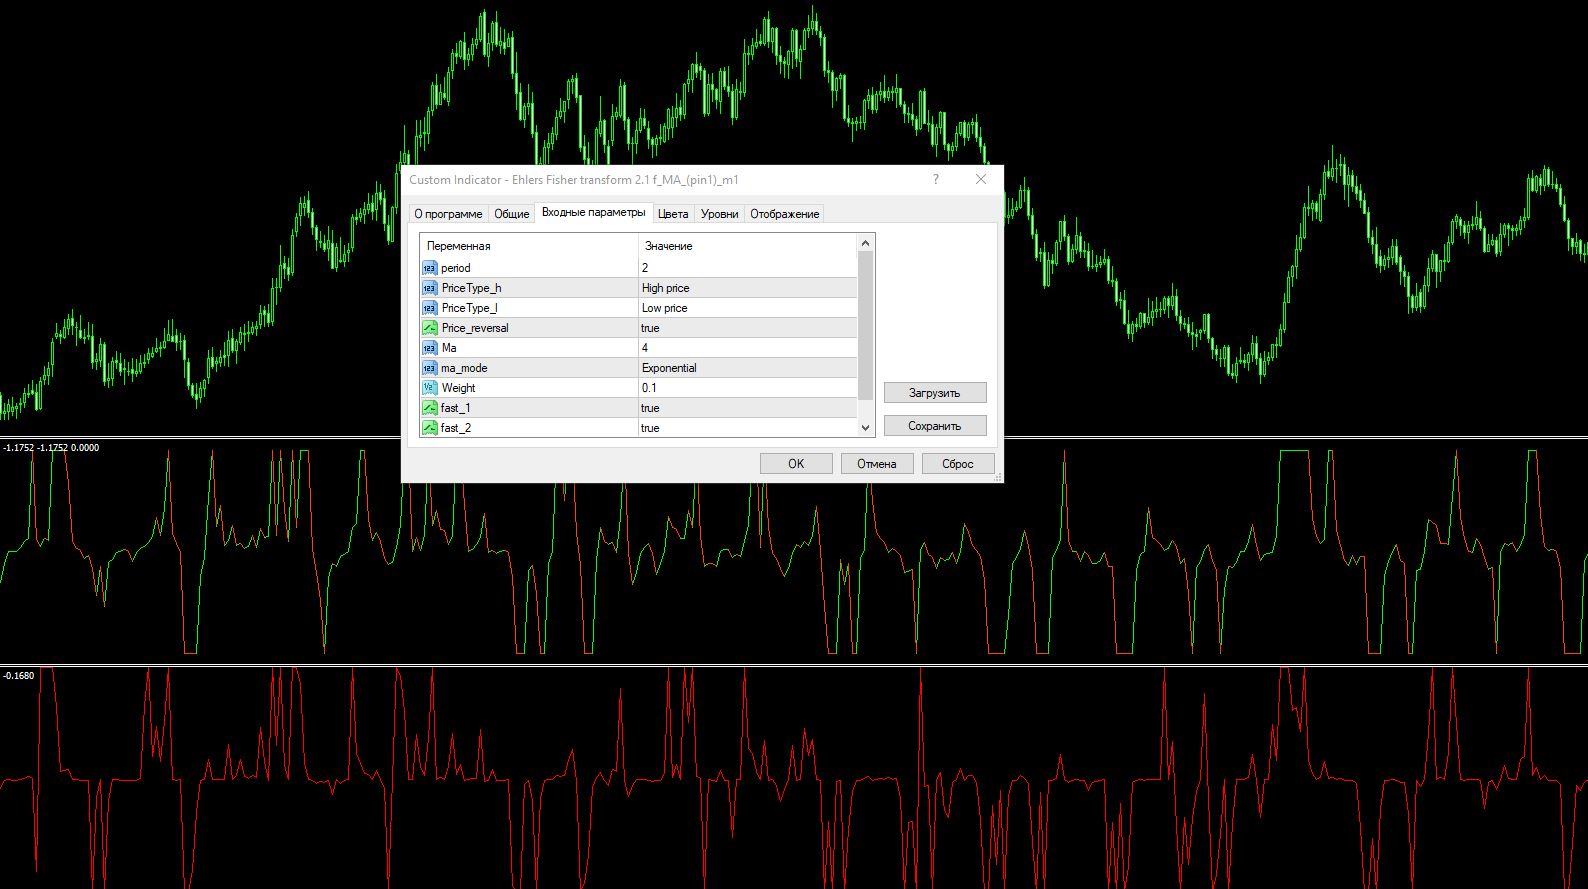Open the Отображение tab
This screenshot has width=1588, height=889.
click(x=785, y=214)
